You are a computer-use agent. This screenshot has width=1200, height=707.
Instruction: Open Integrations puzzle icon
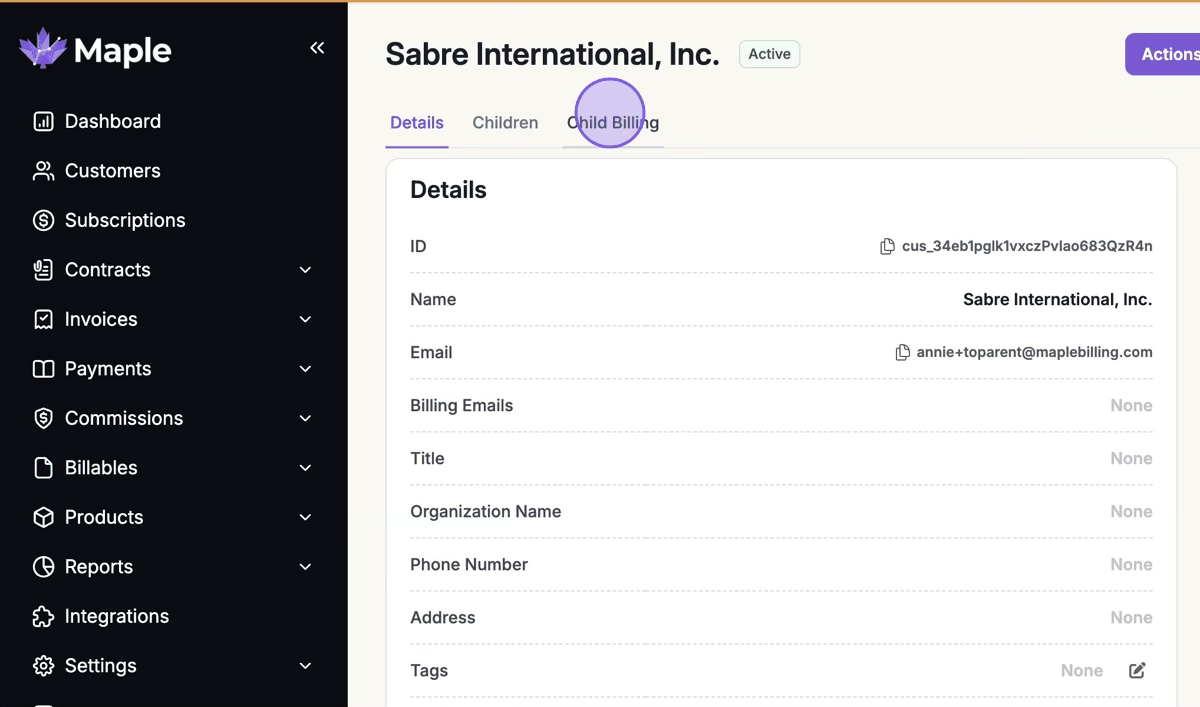coord(43,616)
